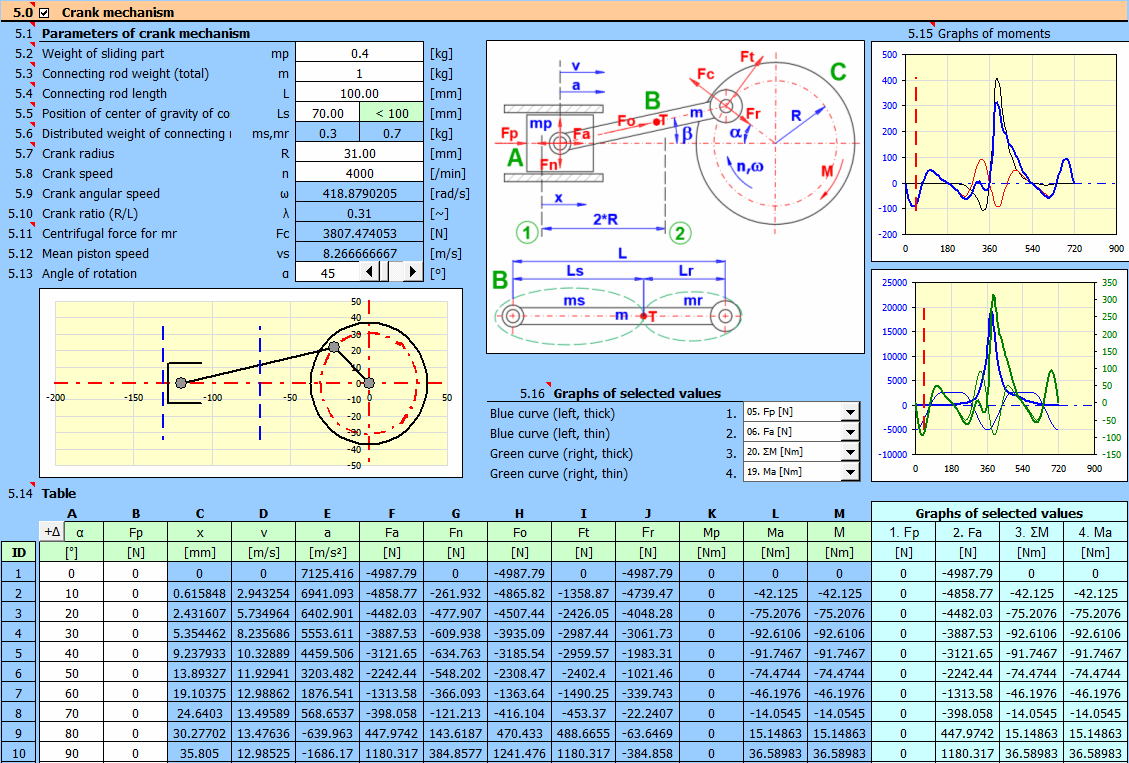Viewport: 1129px width, 763px height.
Task: Open the blue thick curve dropdown (05. Fp [N])
Action: (850, 413)
